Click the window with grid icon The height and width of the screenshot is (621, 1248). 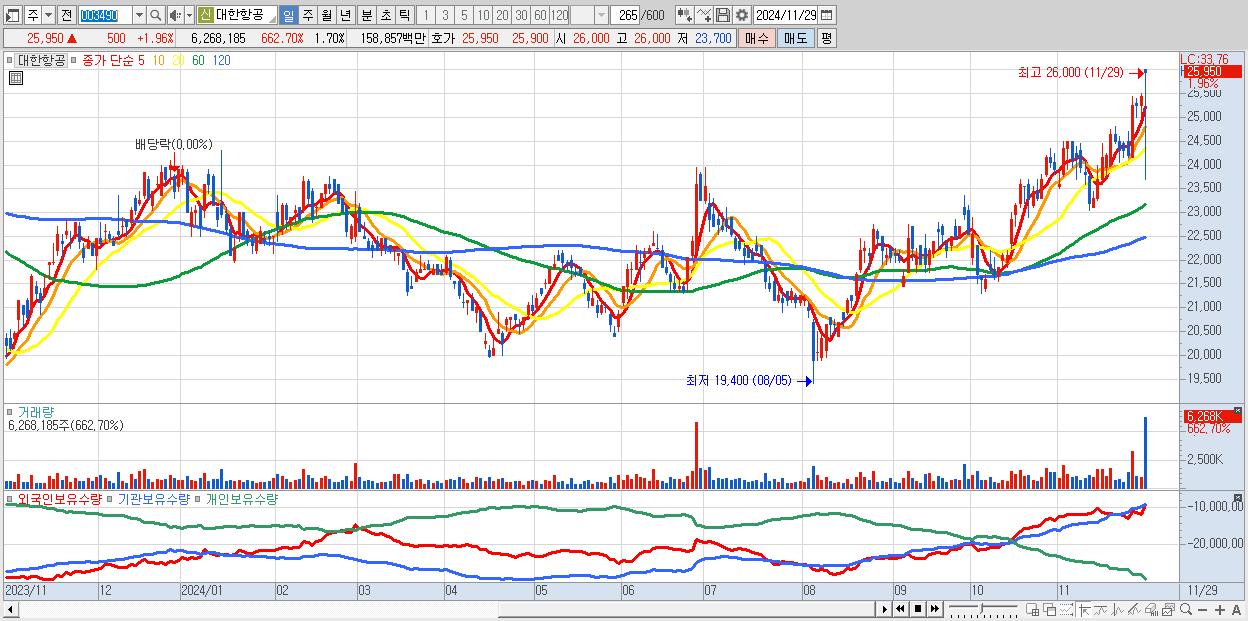pyautogui.click(x=1033, y=609)
